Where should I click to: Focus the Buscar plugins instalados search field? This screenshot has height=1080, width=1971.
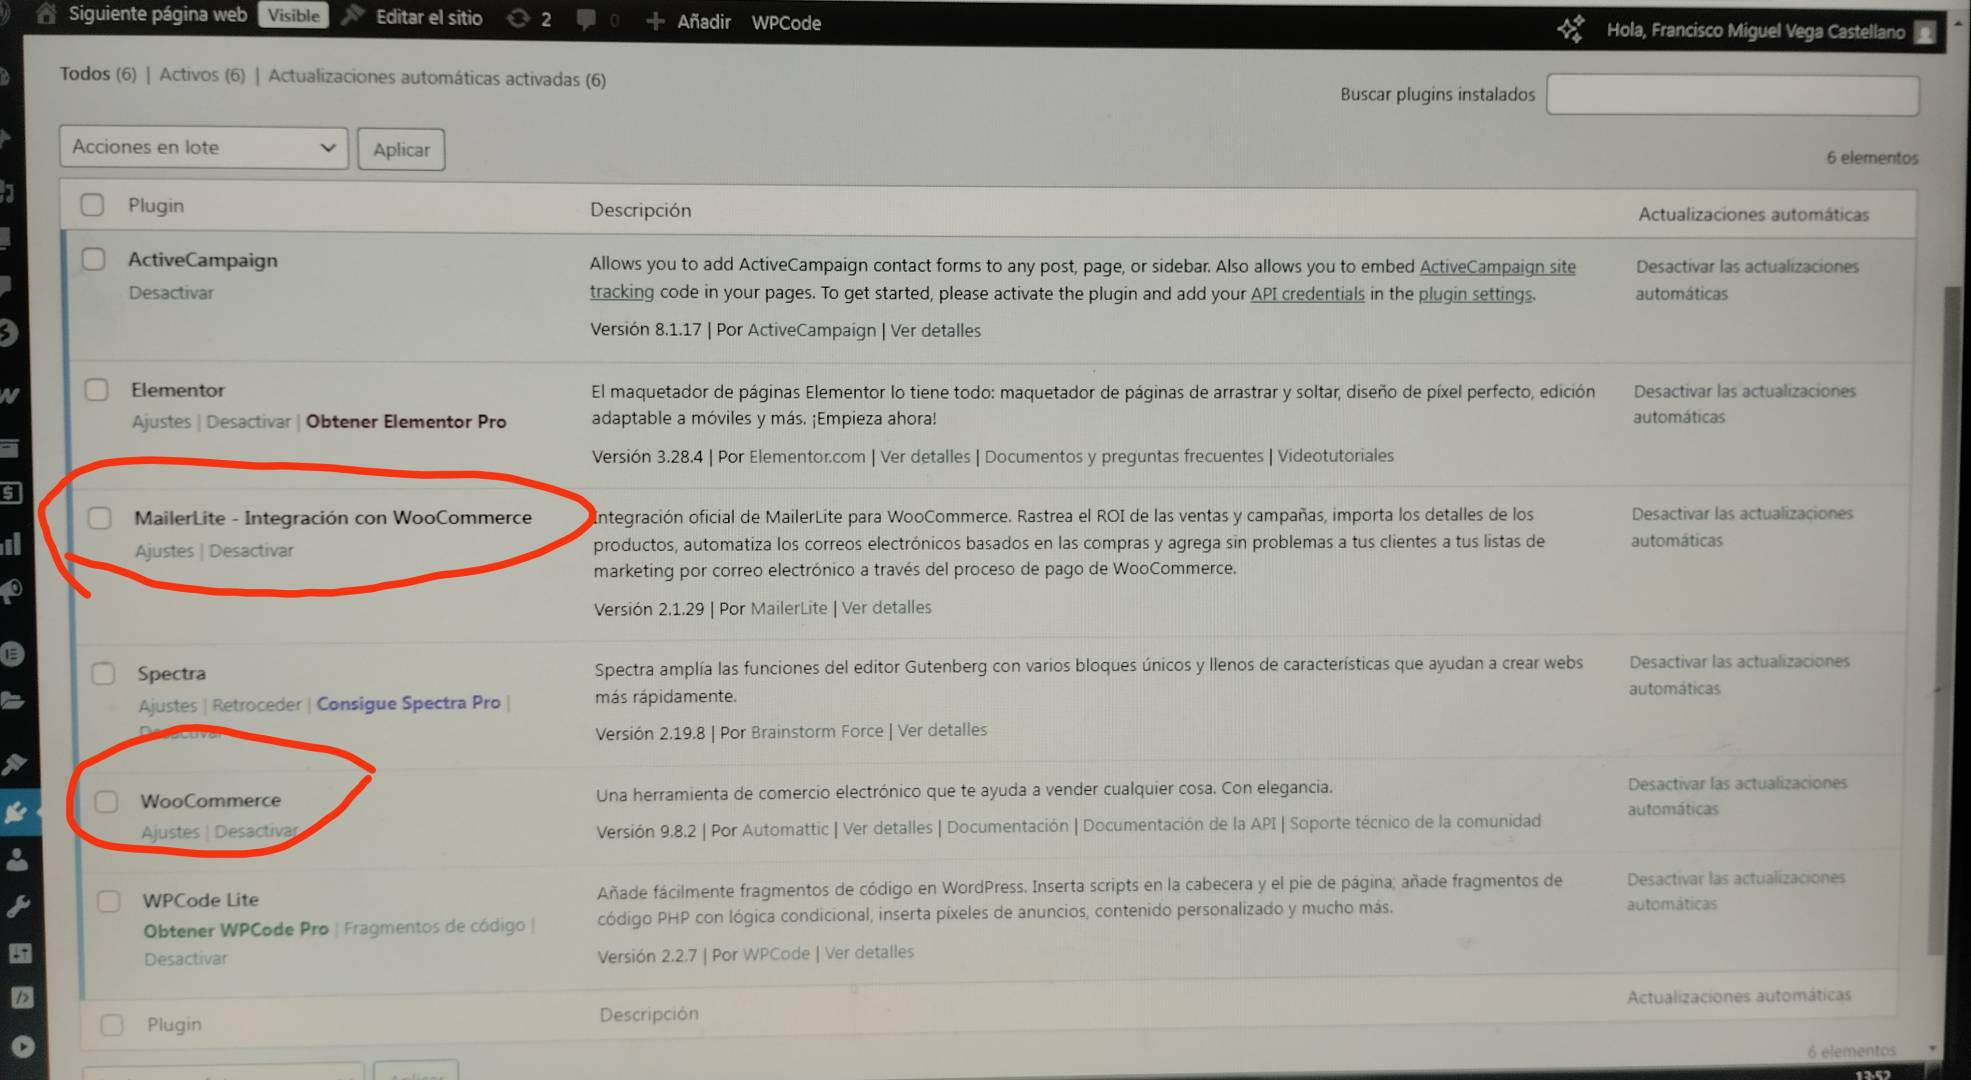tap(1732, 96)
